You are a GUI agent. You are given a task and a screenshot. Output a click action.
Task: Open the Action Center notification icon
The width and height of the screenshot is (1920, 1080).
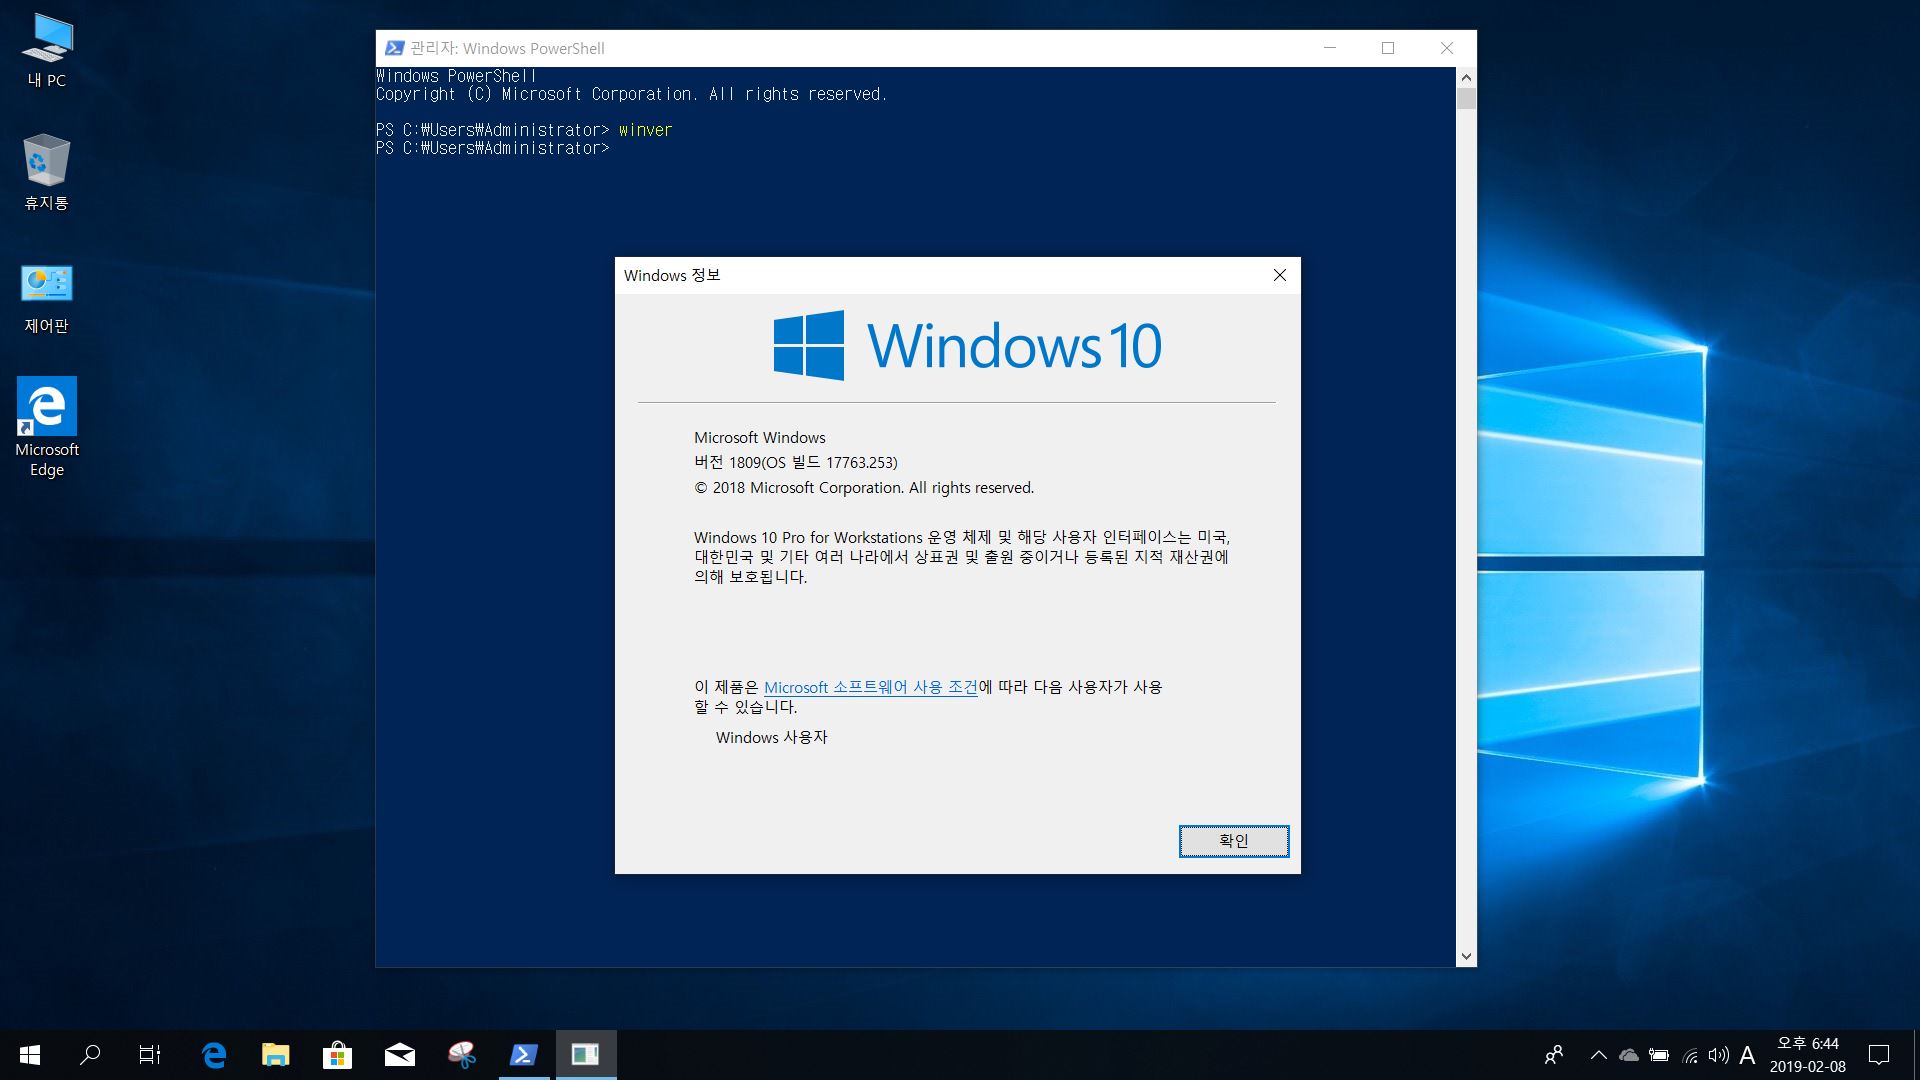tap(1879, 1055)
